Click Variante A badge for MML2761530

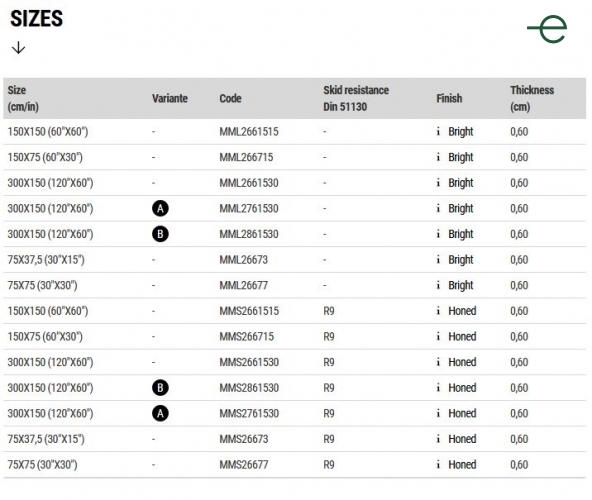[160, 208]
